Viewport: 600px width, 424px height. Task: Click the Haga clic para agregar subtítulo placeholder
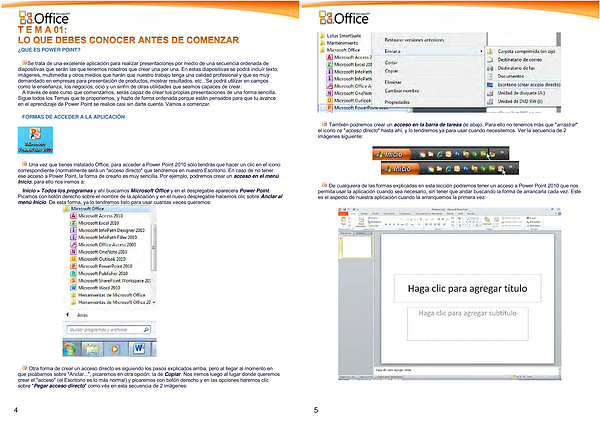467,324
